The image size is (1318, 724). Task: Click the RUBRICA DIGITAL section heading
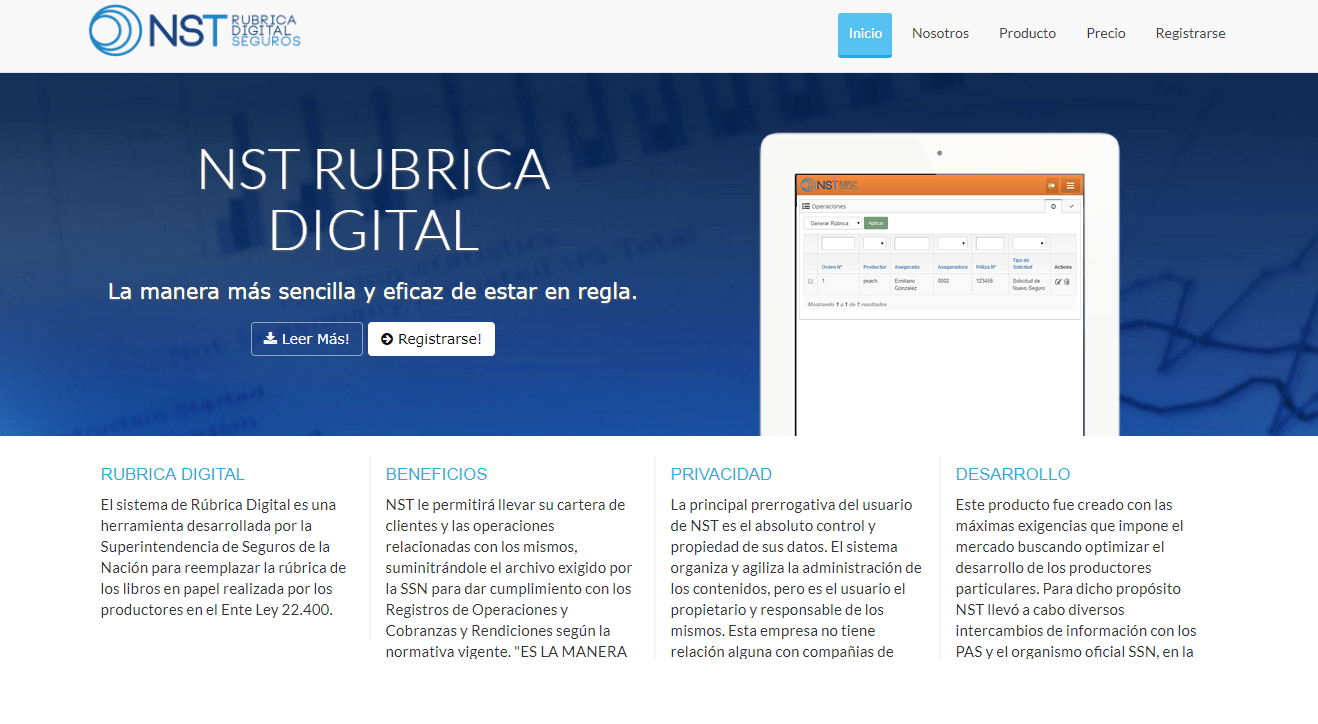[x=173, y=474]
